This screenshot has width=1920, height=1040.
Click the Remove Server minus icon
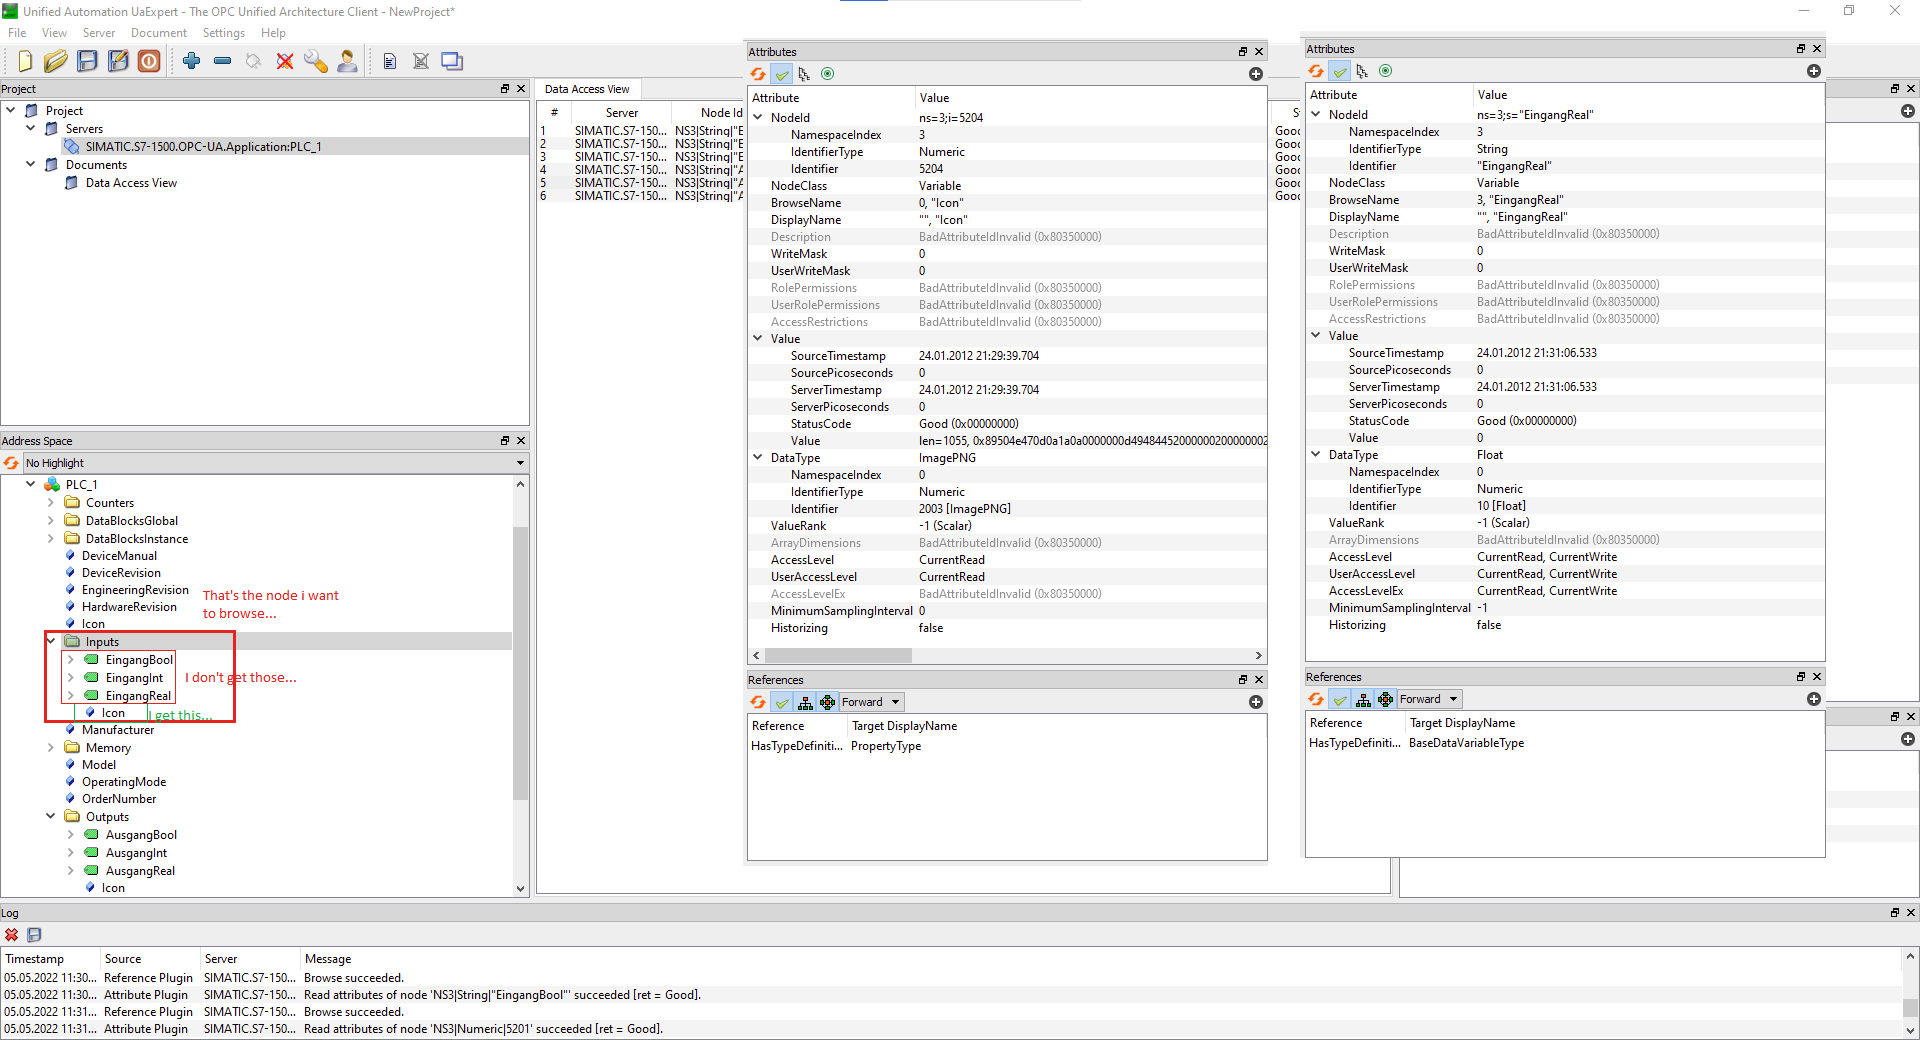click(222, 61)
